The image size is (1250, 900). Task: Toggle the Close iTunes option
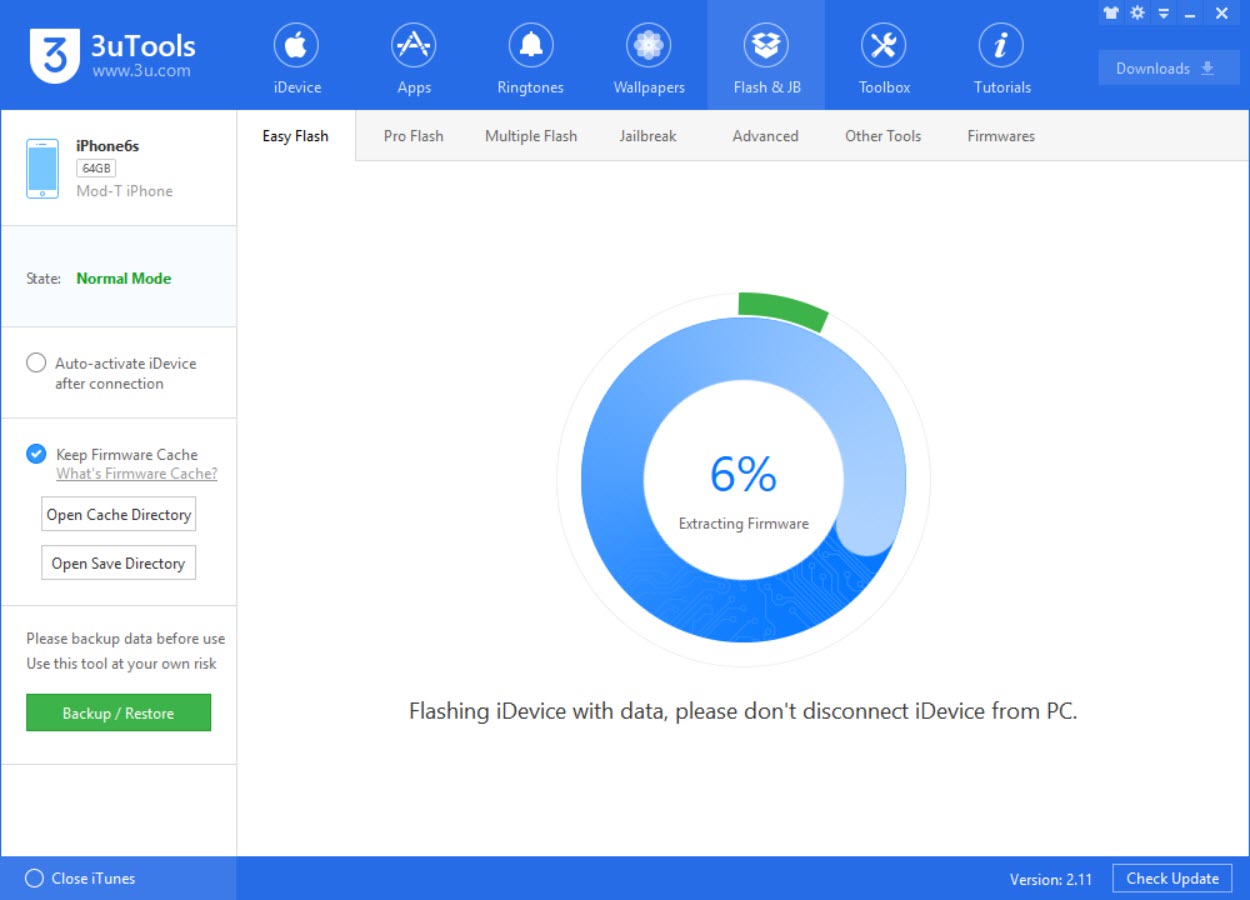click(x=35, y=878)
